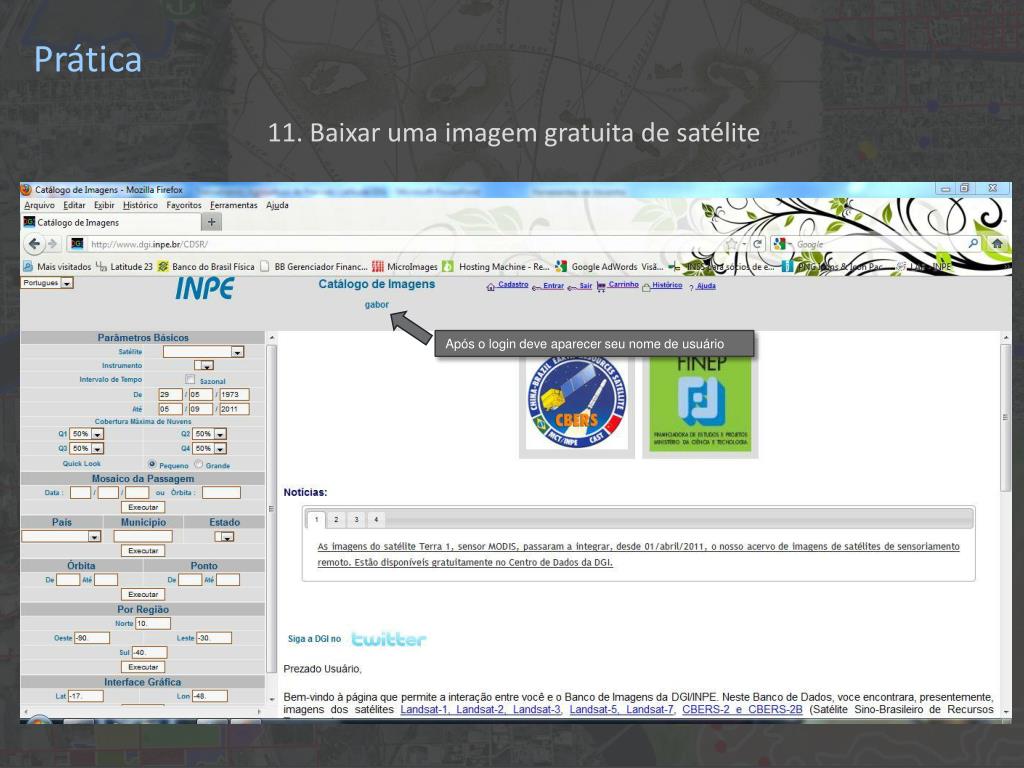Open the Firefox home page icon

coord(997,244)
